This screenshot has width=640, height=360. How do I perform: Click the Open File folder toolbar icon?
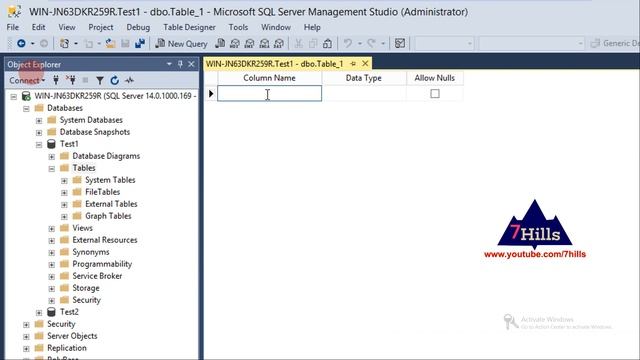coord(110,43)
